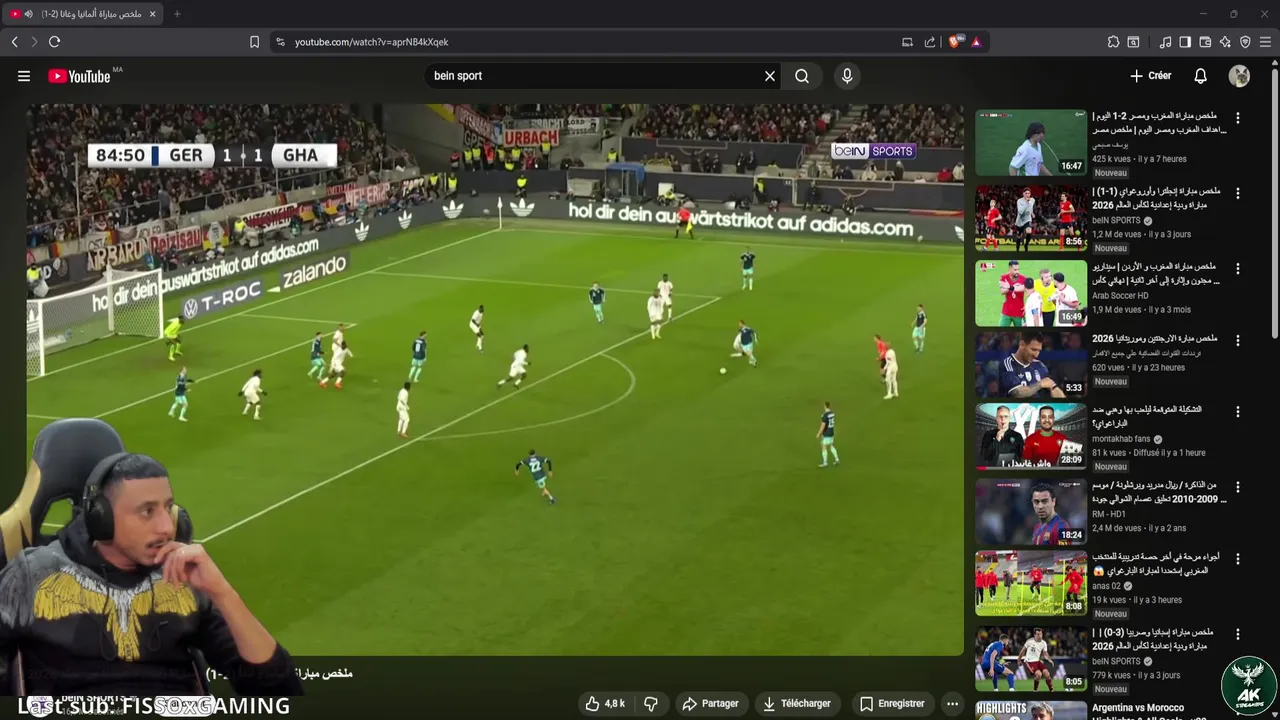This screenshot has width=1280, height=720.
Task: Open the 18:24 RM - HD1 thumbnail
Action: 1031,512
